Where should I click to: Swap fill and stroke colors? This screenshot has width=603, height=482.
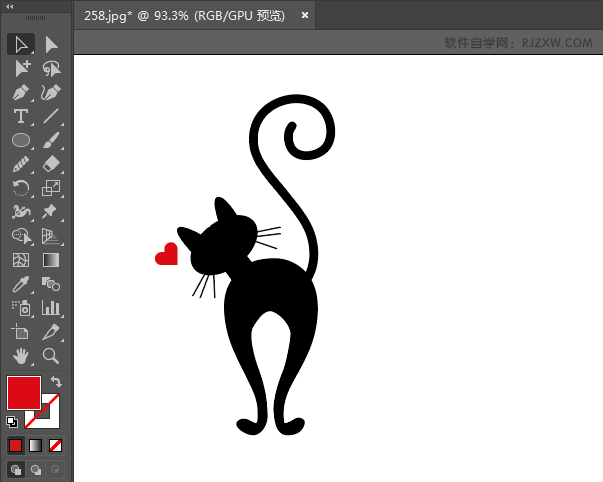coord(56,382)
